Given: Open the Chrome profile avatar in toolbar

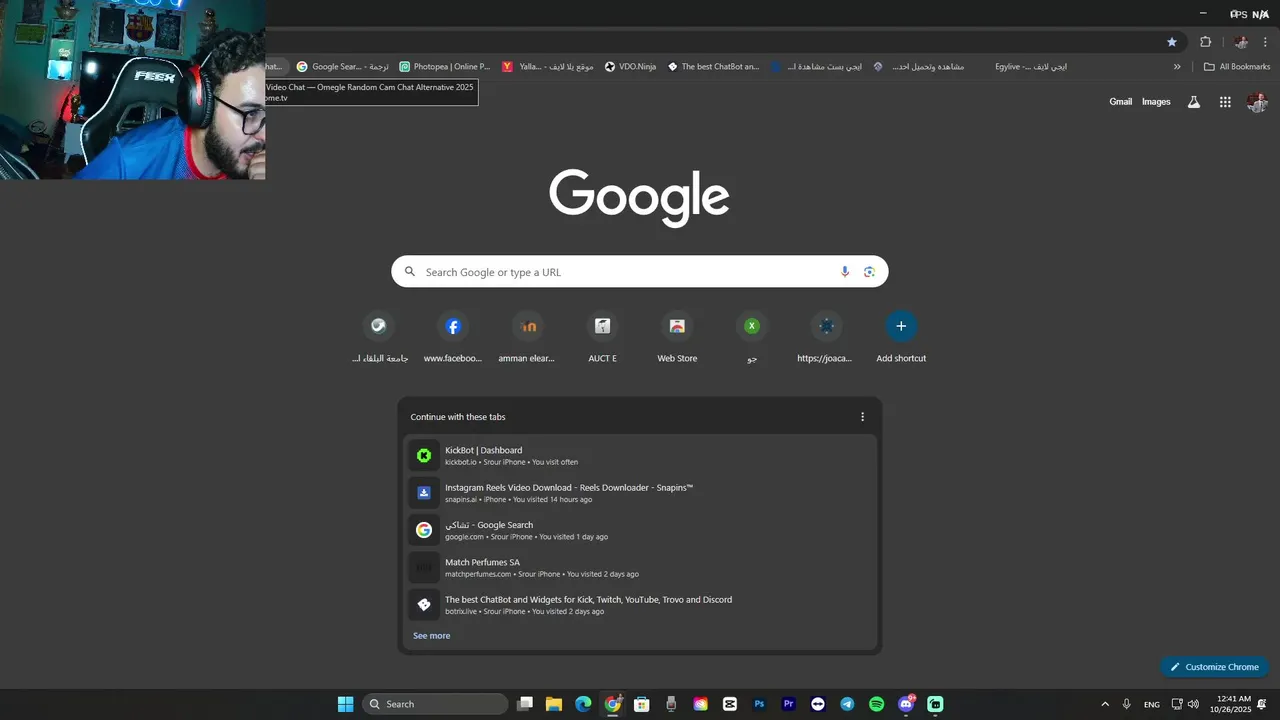Looking at the screenshot, I should [1241, 42].
